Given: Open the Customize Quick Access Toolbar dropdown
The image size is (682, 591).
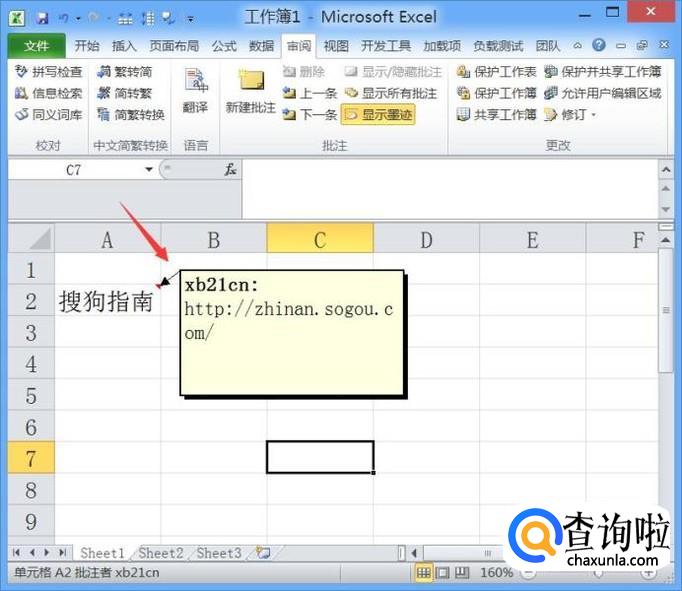Looking at the screenshot, I should (191, 19).
